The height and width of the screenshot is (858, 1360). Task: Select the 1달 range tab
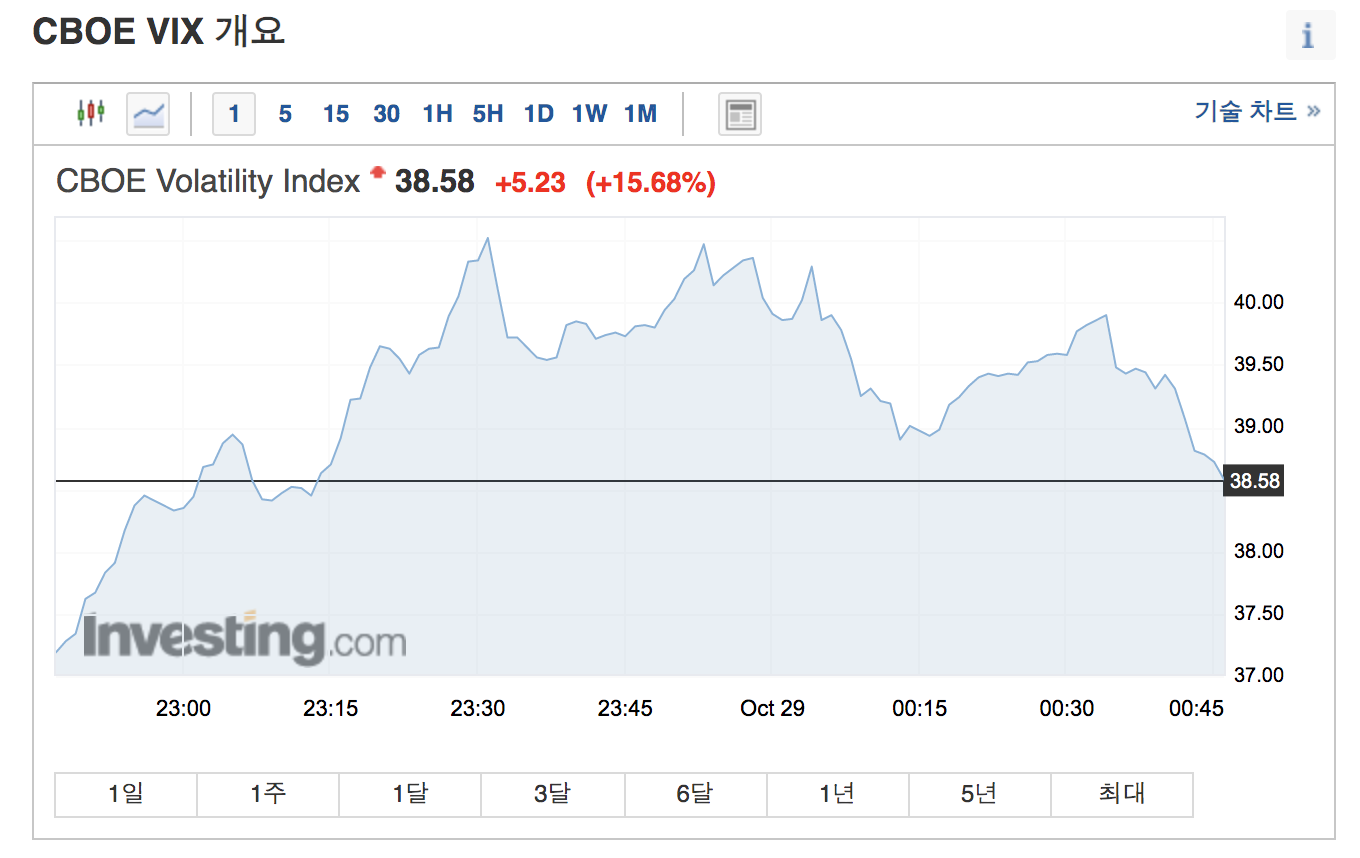click(410, 794)
